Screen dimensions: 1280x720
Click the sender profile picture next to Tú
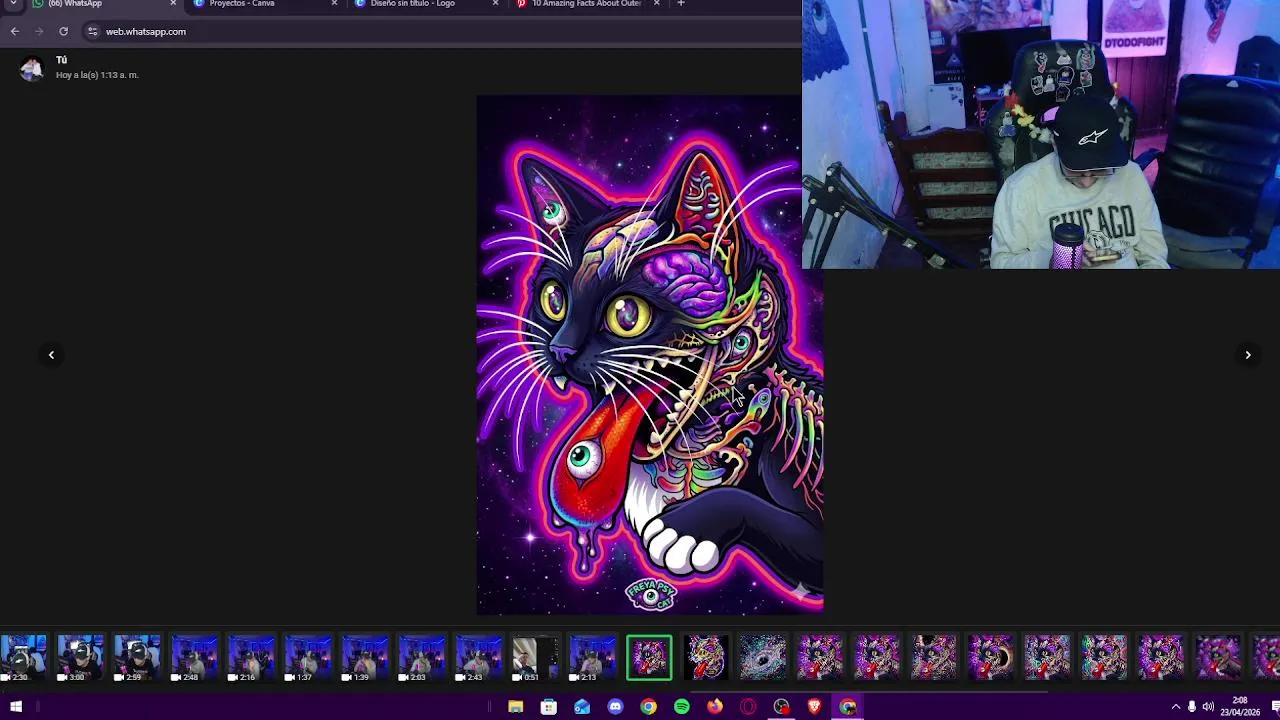(x=31, y=68)
